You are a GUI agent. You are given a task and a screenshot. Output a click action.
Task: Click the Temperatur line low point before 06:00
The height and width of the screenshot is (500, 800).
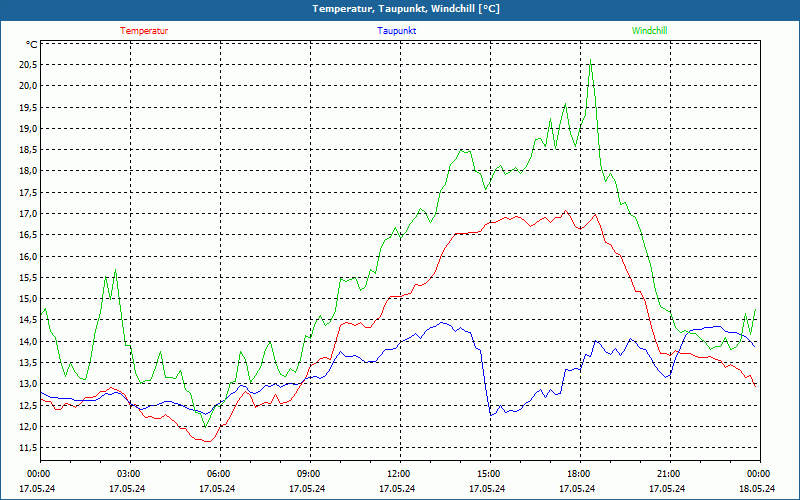208,441
